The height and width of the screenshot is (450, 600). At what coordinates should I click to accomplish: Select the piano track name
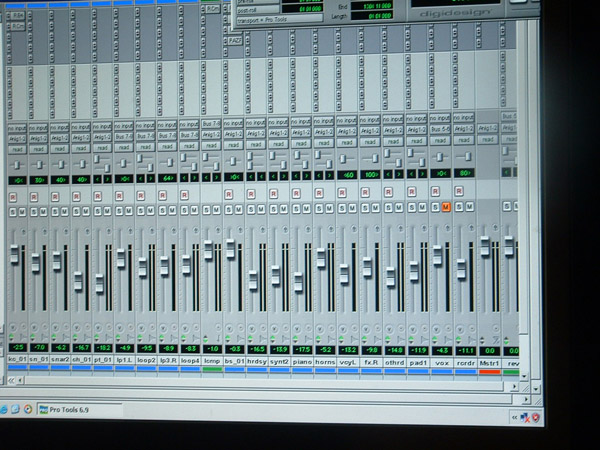tap(302, 361)
